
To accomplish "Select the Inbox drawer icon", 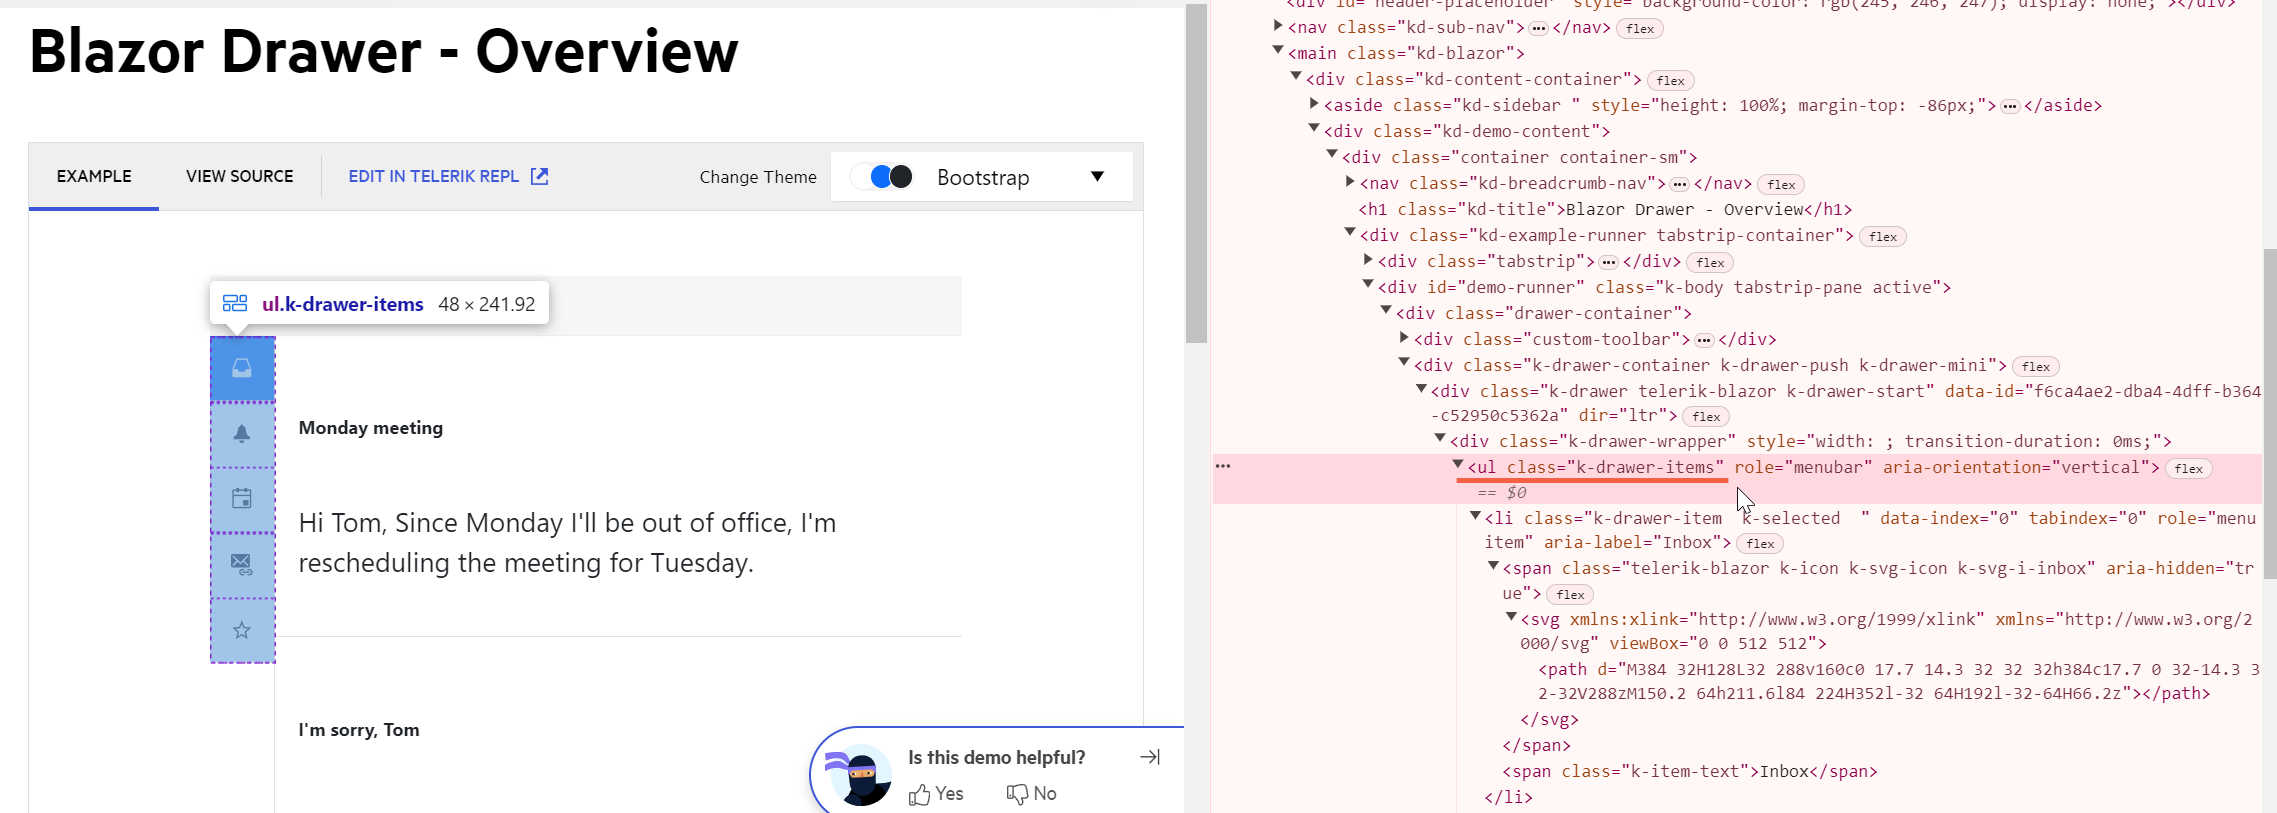I will (x=242, y=369).
